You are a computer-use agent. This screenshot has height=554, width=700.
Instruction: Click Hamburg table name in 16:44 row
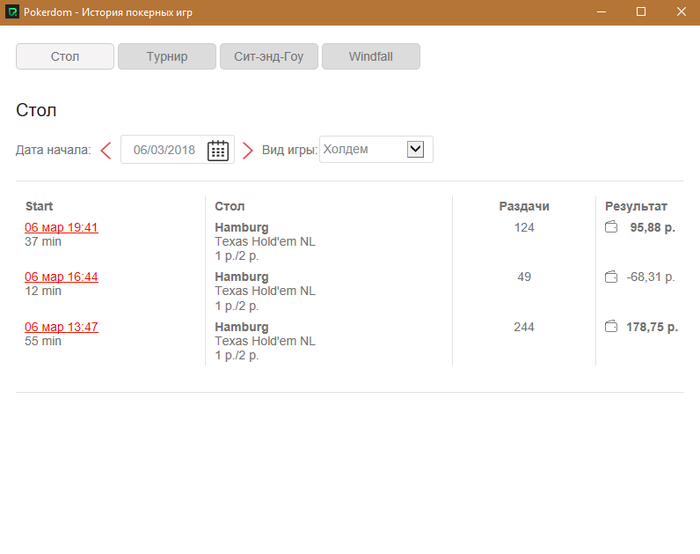click(x=242, y=277)
